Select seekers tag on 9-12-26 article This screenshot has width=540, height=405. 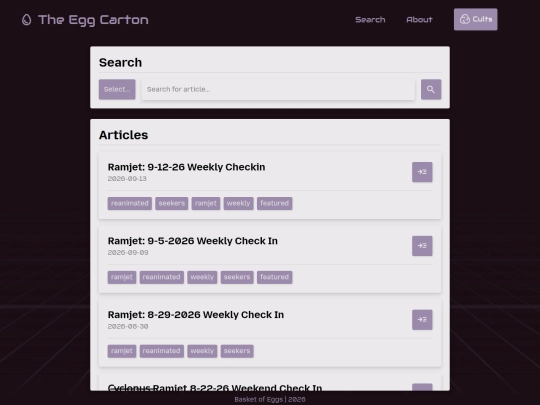[x=172, y=204]
